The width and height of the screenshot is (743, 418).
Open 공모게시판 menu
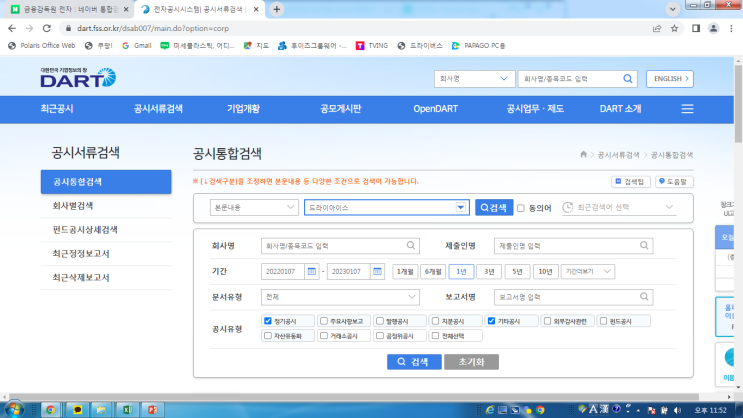point(341,109)
